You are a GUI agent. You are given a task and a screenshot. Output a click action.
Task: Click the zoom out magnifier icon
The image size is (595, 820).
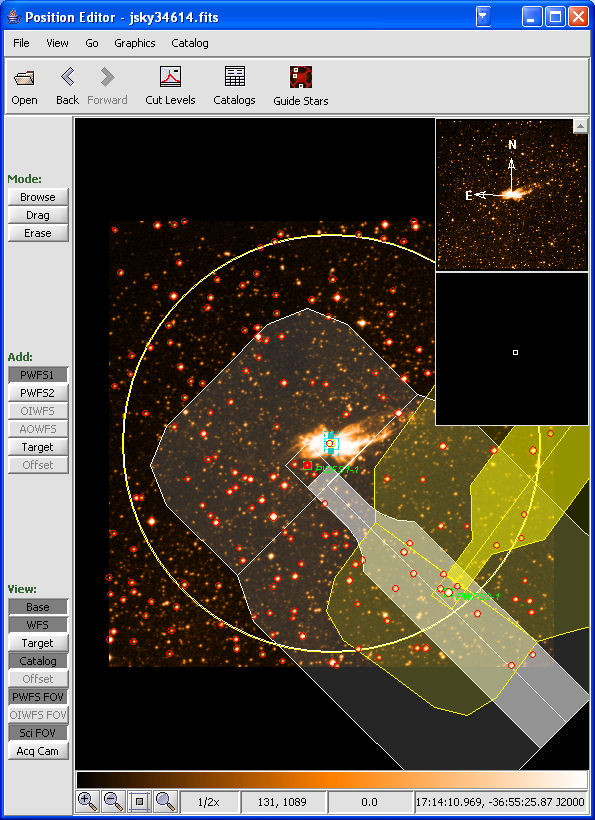pos(113,801)
